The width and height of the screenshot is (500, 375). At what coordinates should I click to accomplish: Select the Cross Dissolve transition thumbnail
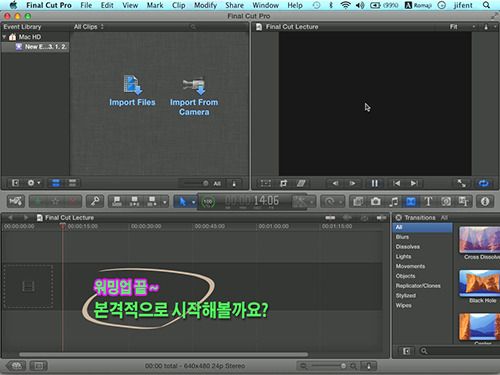479,239
